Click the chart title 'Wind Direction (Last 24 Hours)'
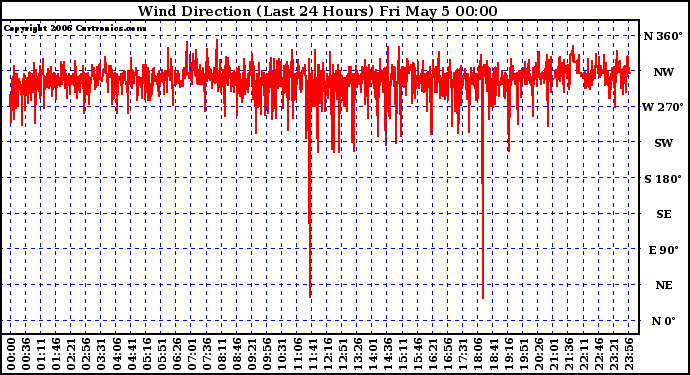This screenshot has height=375, width=690. click(256, 11)
